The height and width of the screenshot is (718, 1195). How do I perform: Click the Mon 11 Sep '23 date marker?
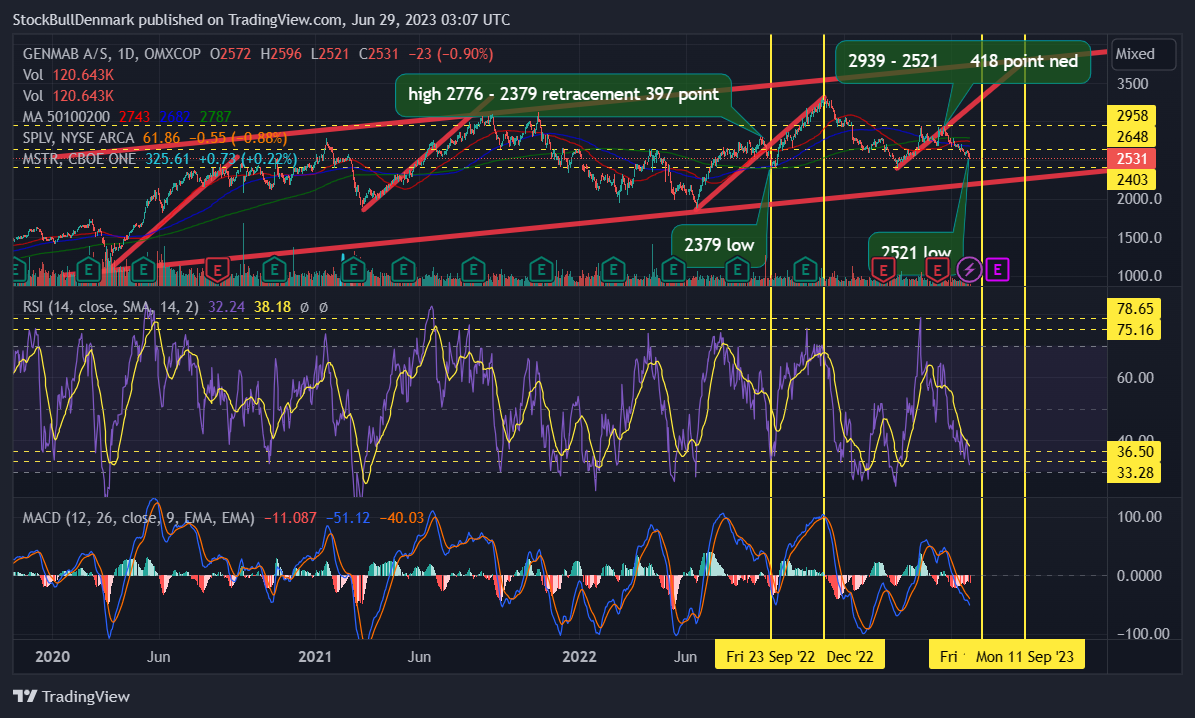pos(1024,656)
